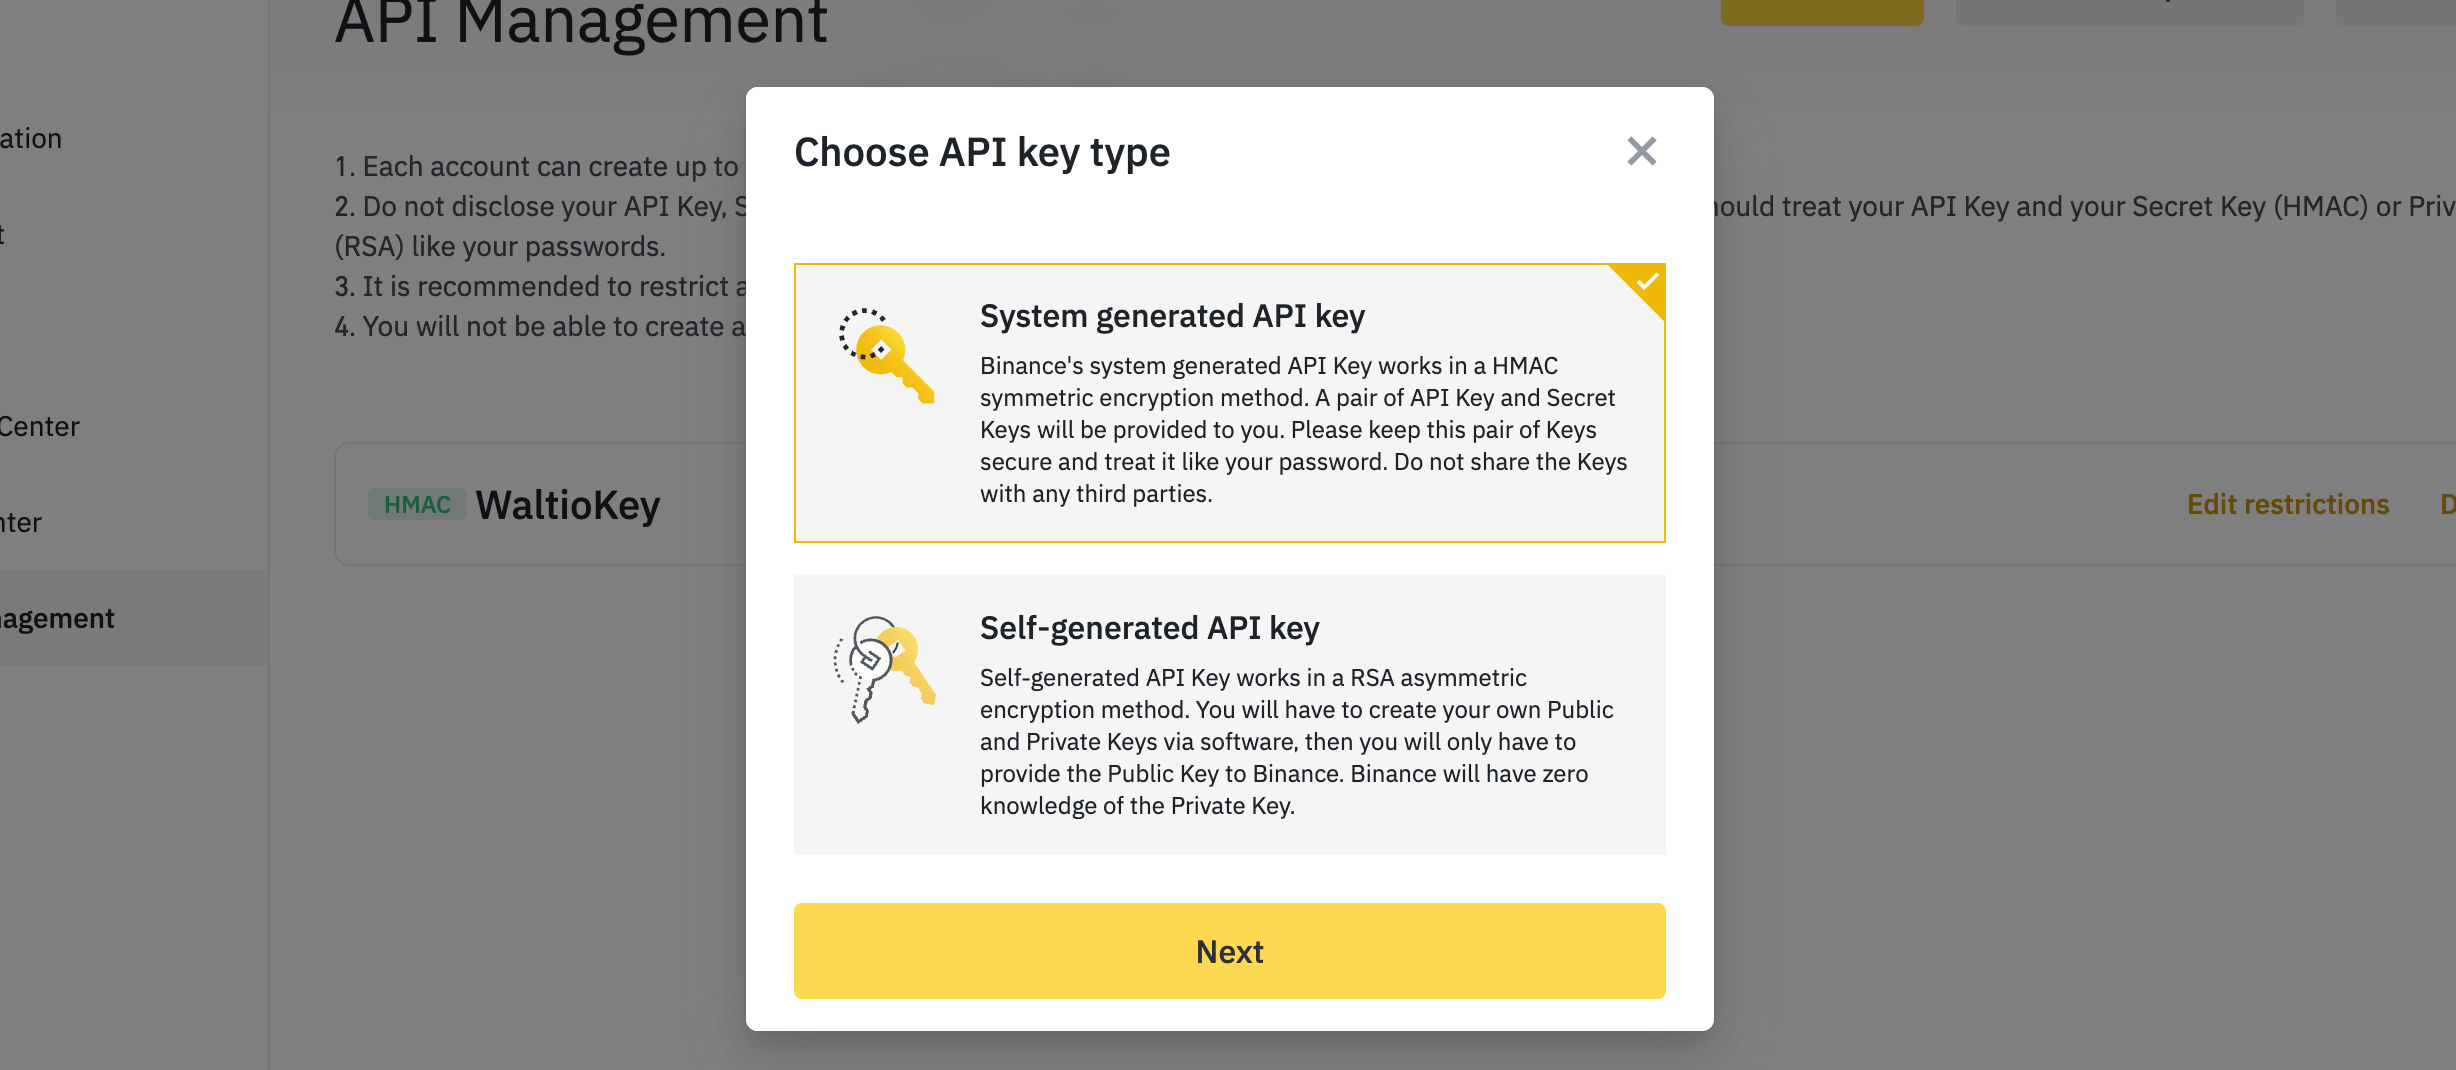Click the RSA asymmetric encryption description text

[1296, 742]
